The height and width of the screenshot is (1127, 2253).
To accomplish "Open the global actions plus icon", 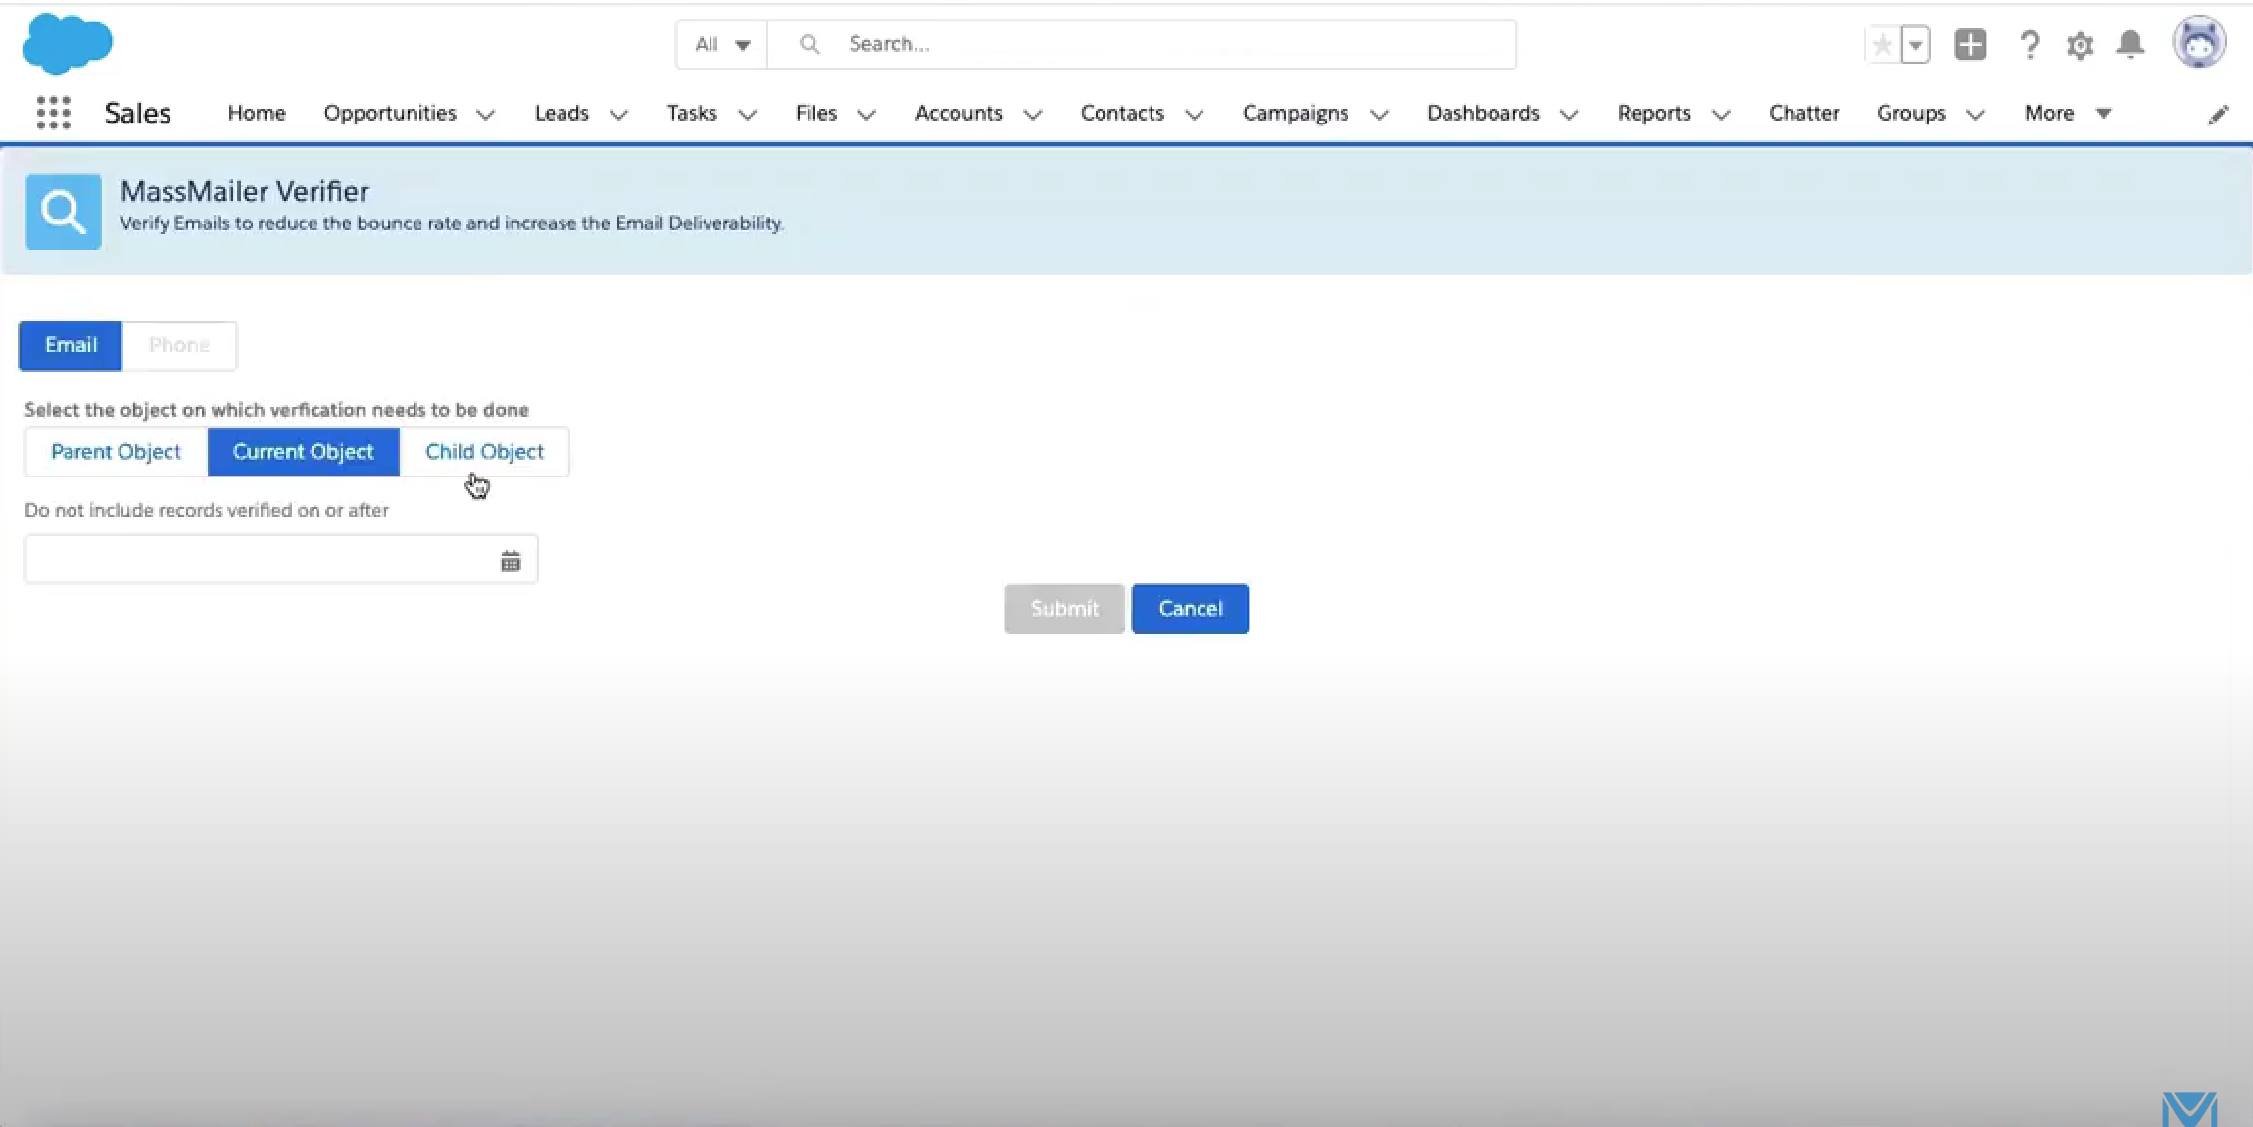I will pyautogui.click(x=1970, y=45).
